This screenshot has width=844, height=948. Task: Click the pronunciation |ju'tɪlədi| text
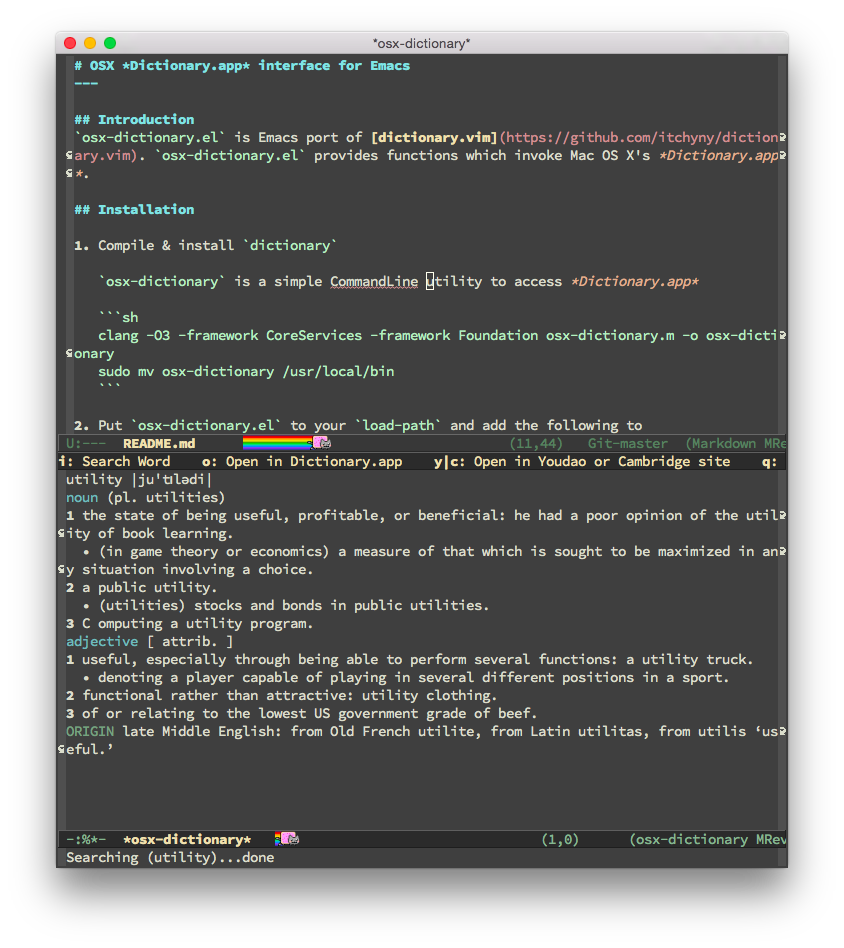(x=172, y=479)
